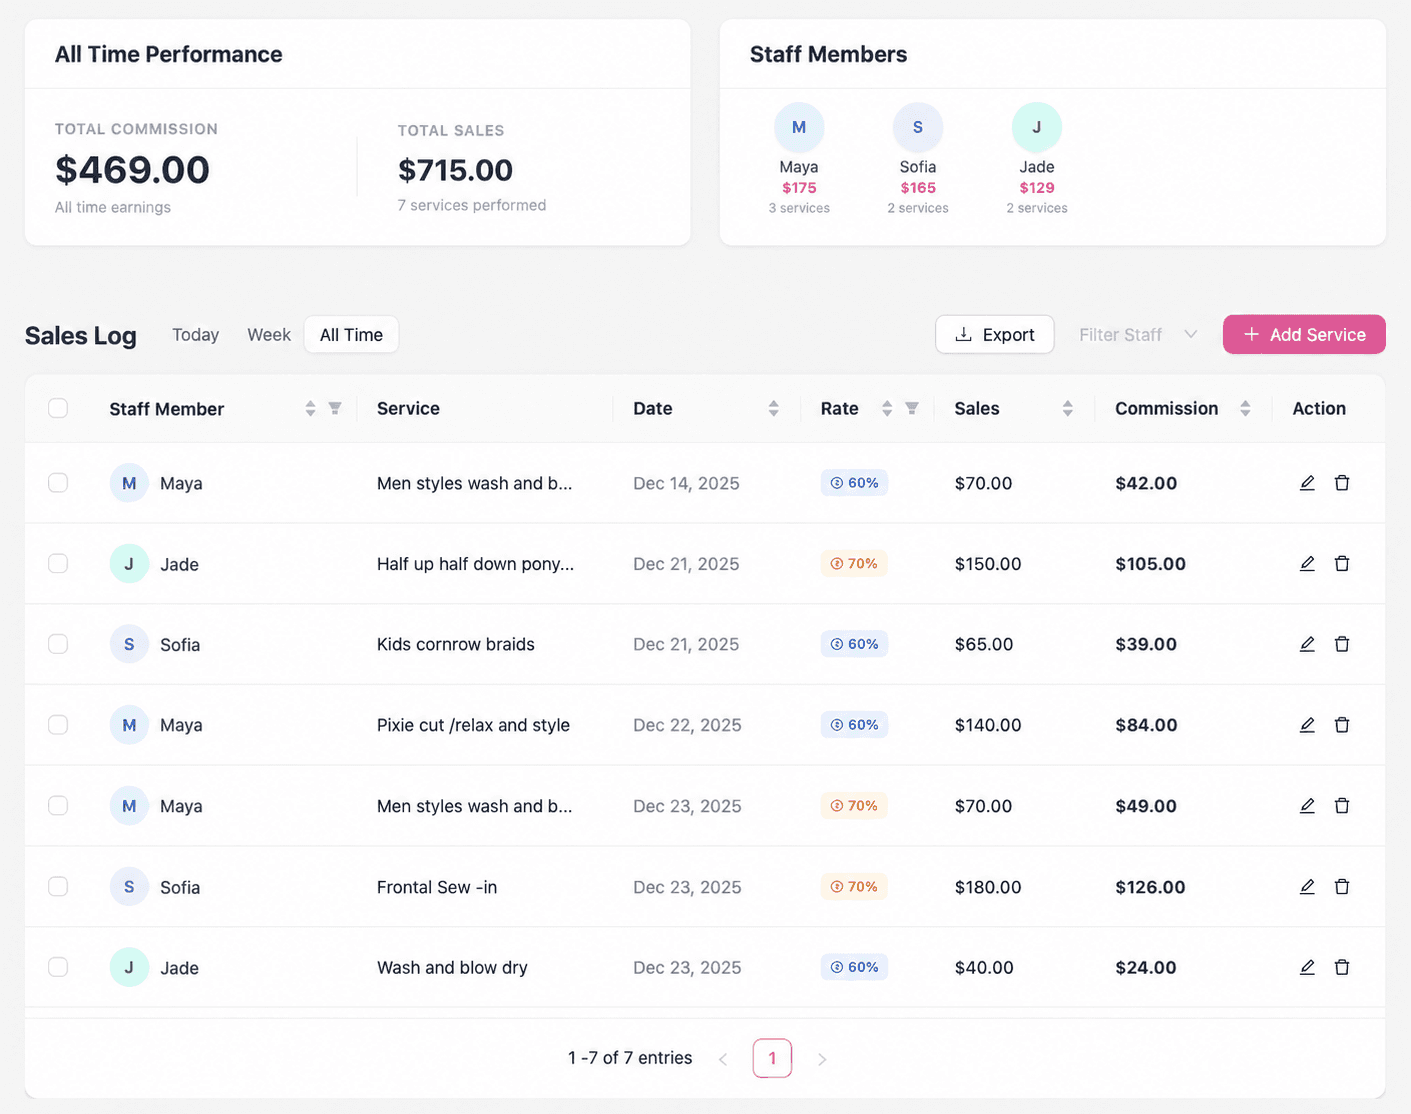Edit Maya's Dec 14 service entry
Screen dimensions: 1411x1114
(x=1307, y=483)
